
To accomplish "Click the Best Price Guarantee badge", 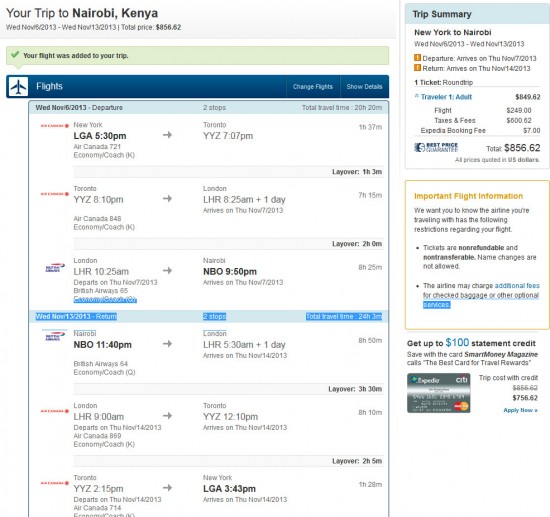I will tap(436, 147).
